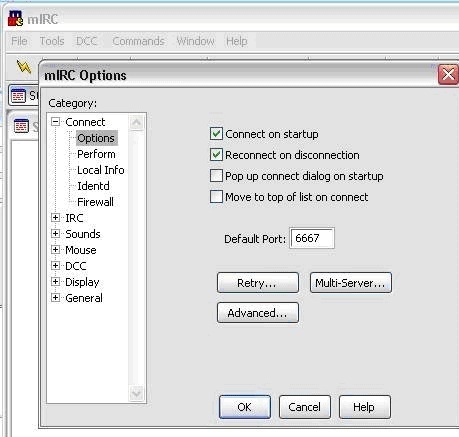This screenshot has width=459, height=437.
Task: Close the mIRC Options dialog
Action: 448,75
